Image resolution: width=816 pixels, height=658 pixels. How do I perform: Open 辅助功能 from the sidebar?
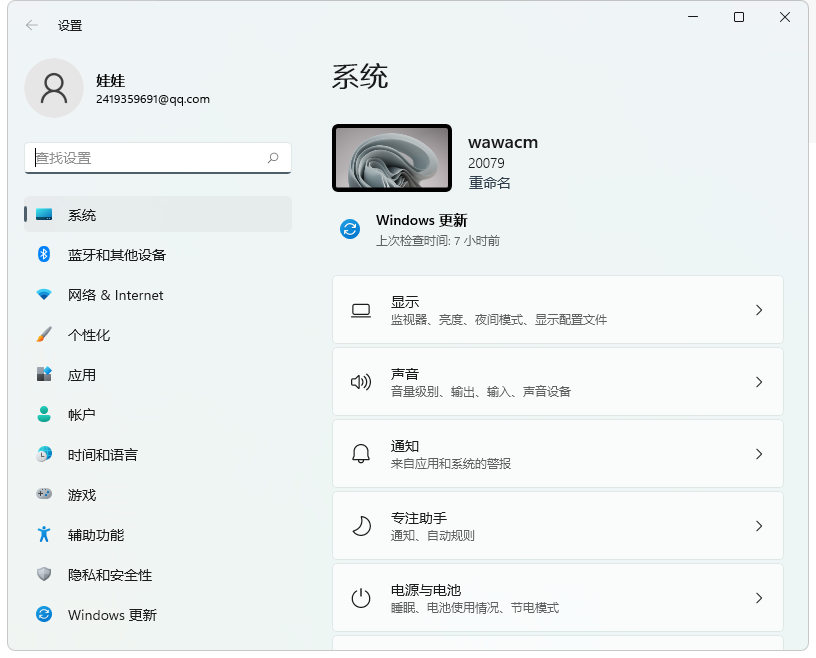click(96, 535)
